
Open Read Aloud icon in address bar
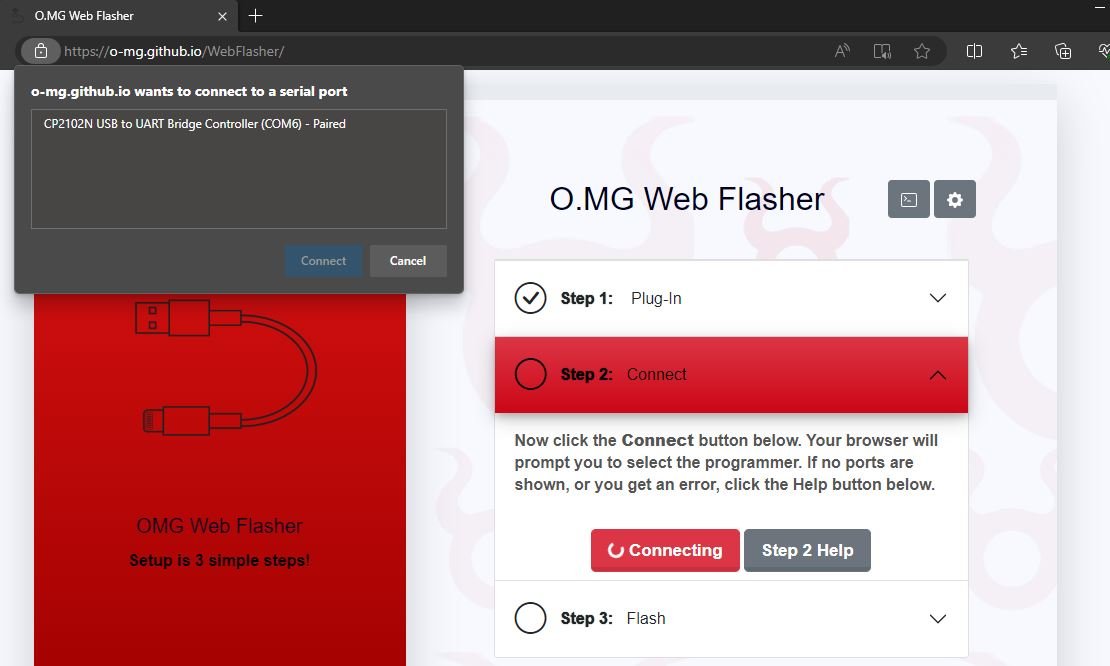pyautogui.click(x=842, y=51)
